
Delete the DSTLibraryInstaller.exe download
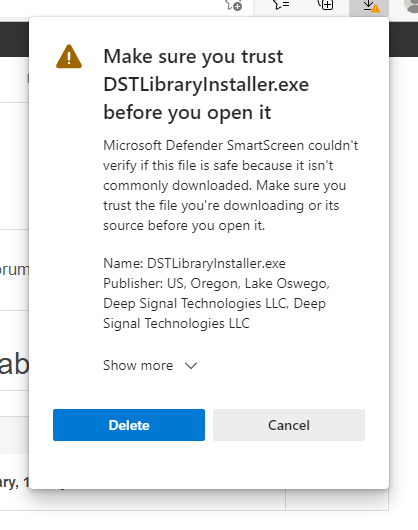pos(129,425)
